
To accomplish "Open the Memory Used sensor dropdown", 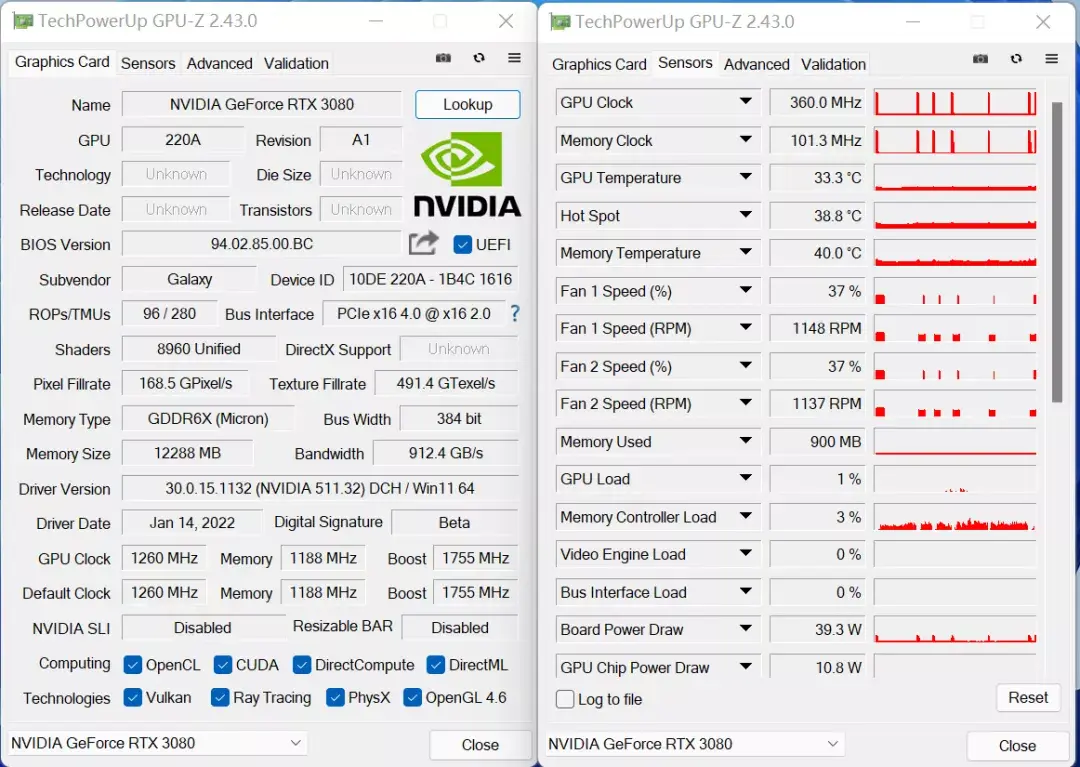I will (744, 441).
